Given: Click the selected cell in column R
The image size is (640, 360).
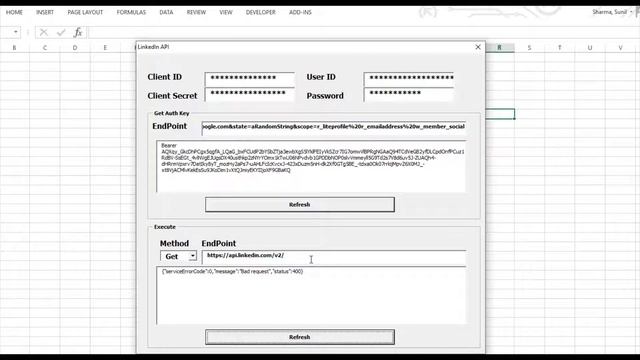Looking at the screenshot, I should (500, 114).
